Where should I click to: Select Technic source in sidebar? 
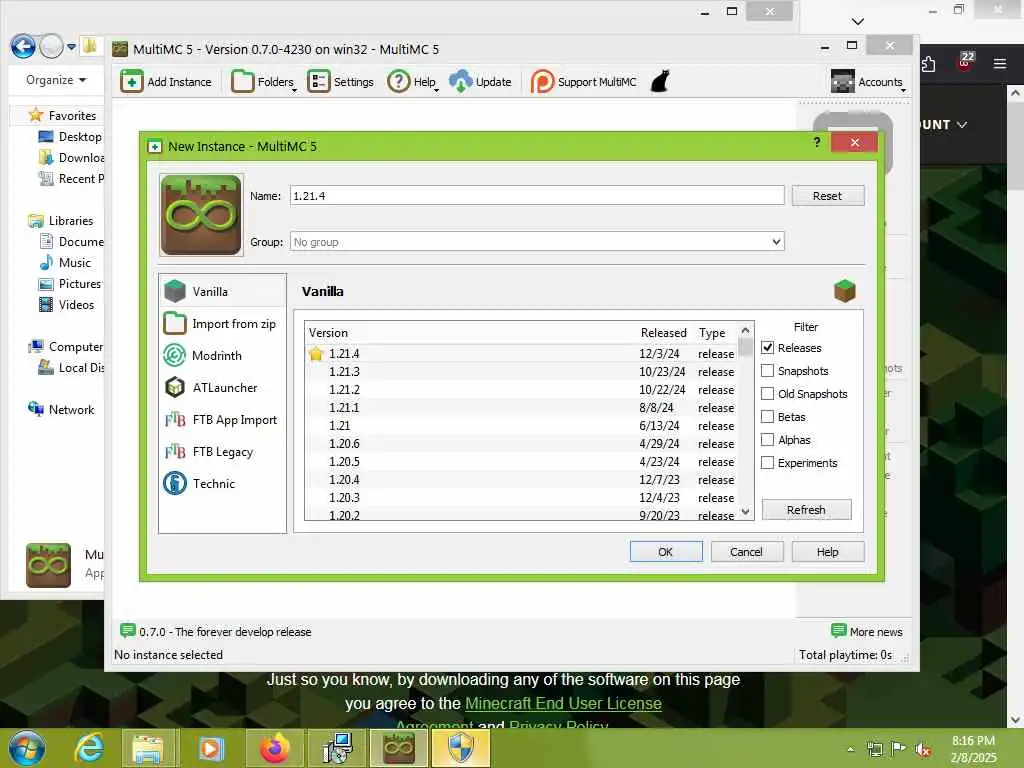pyautogui.click(x=222, y=483)
